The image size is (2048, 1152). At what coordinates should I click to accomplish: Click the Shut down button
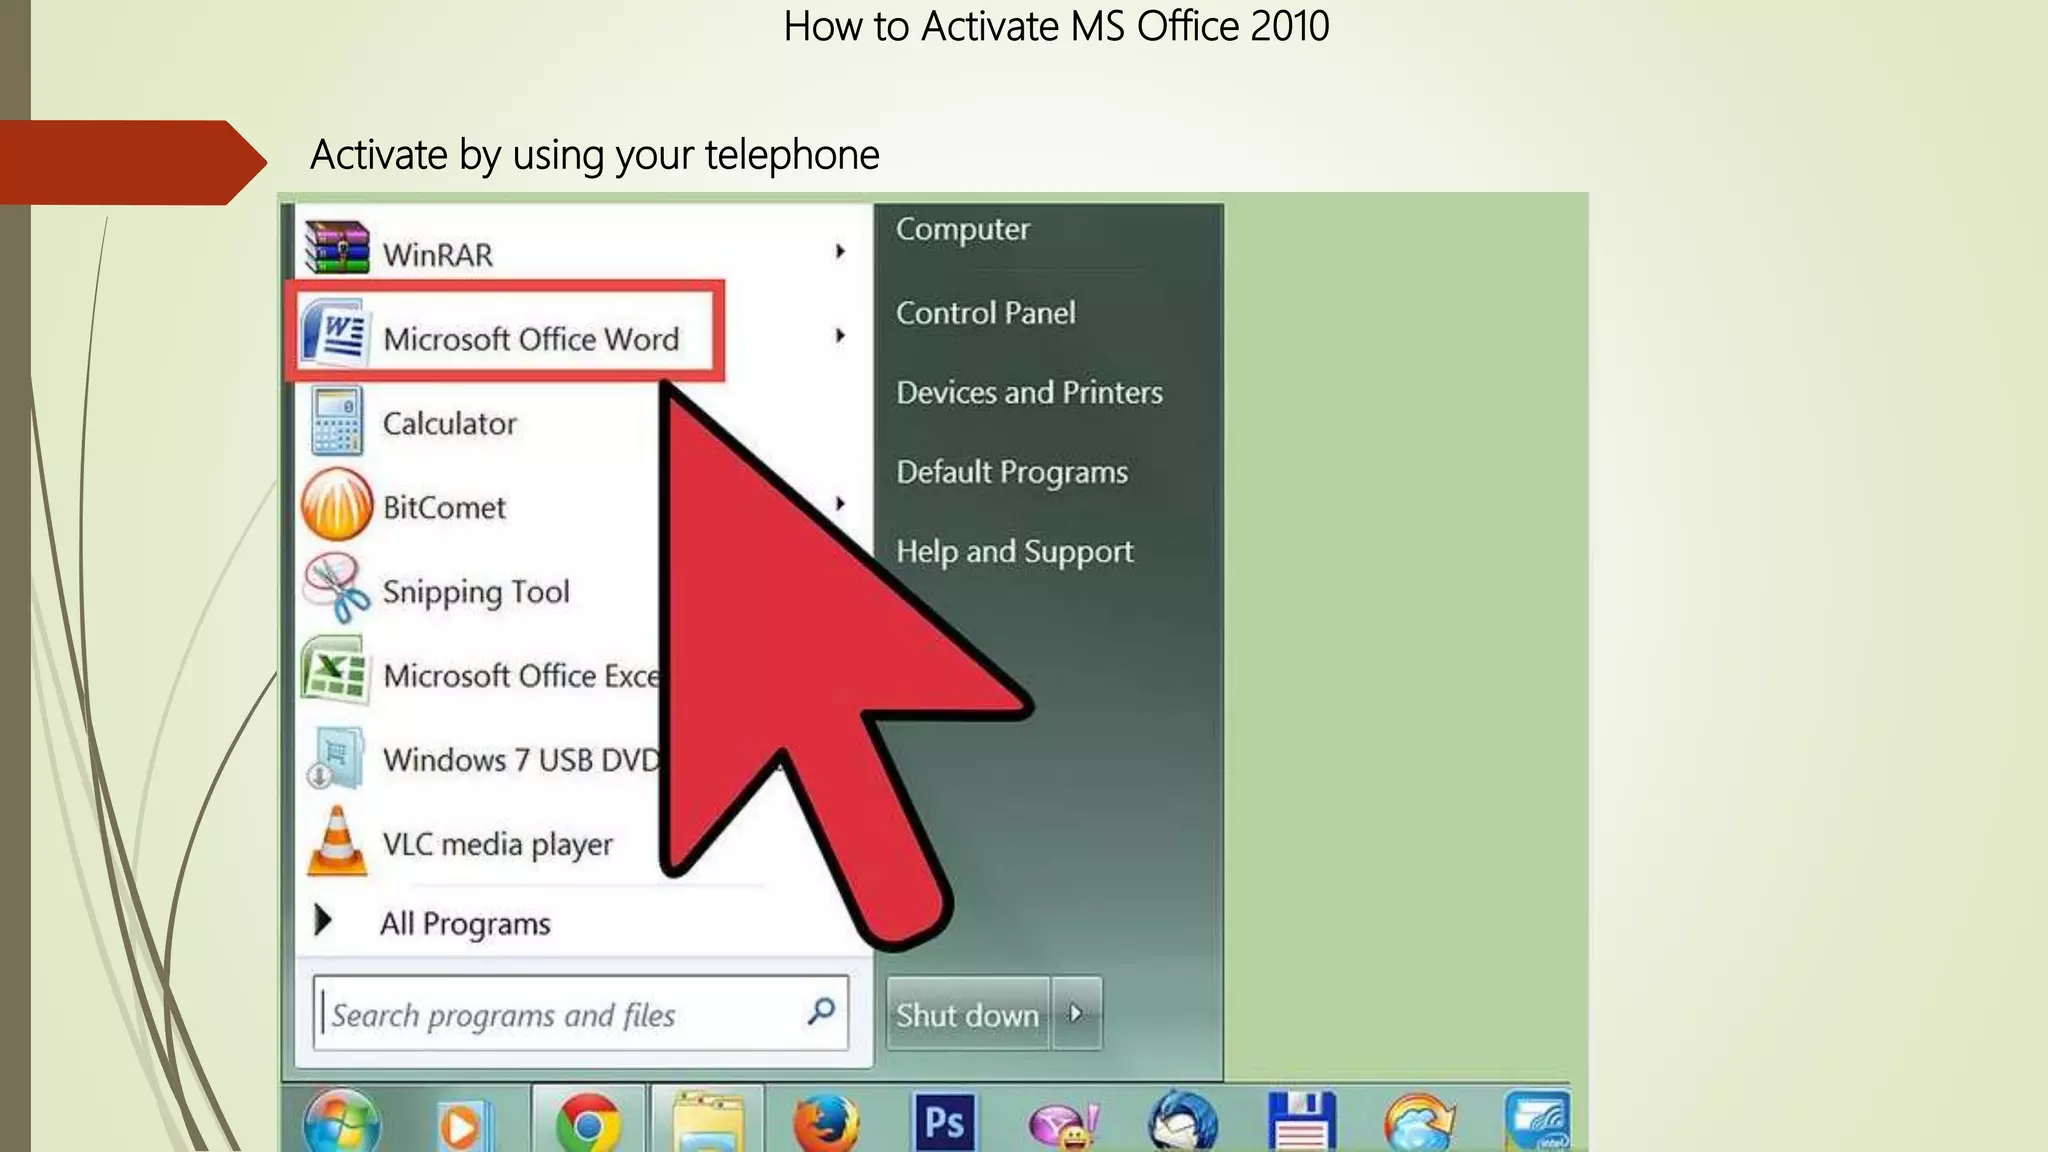pos(967,1013)
